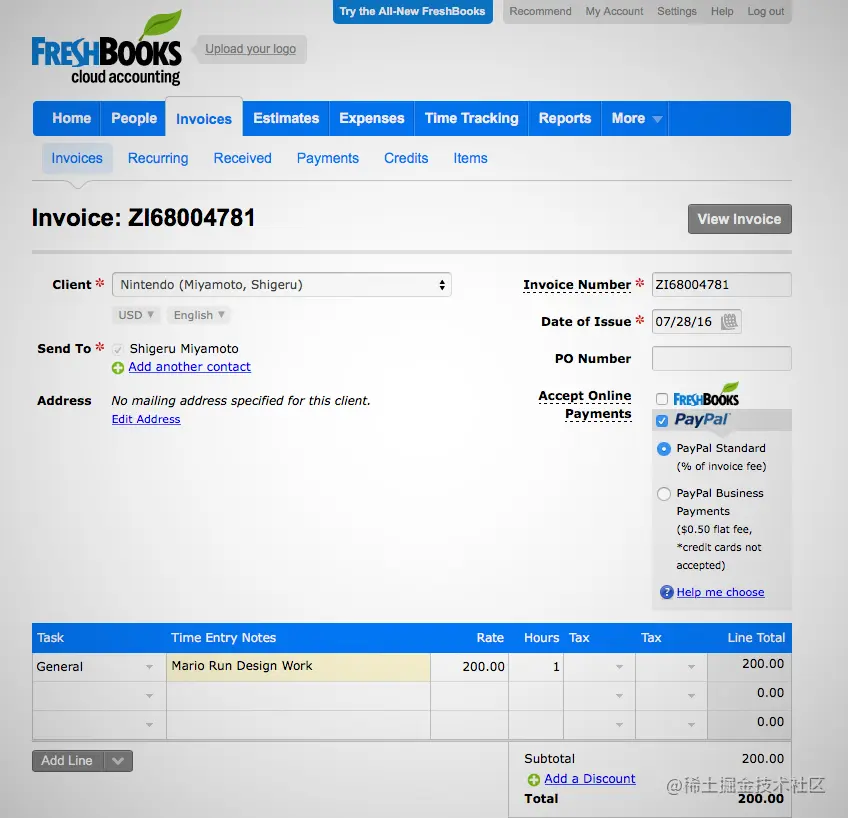This screenshot has height=818, width=848.
Task: Click the FreshBooks cloud accounting logo
Action: click(x=107, y=48)
